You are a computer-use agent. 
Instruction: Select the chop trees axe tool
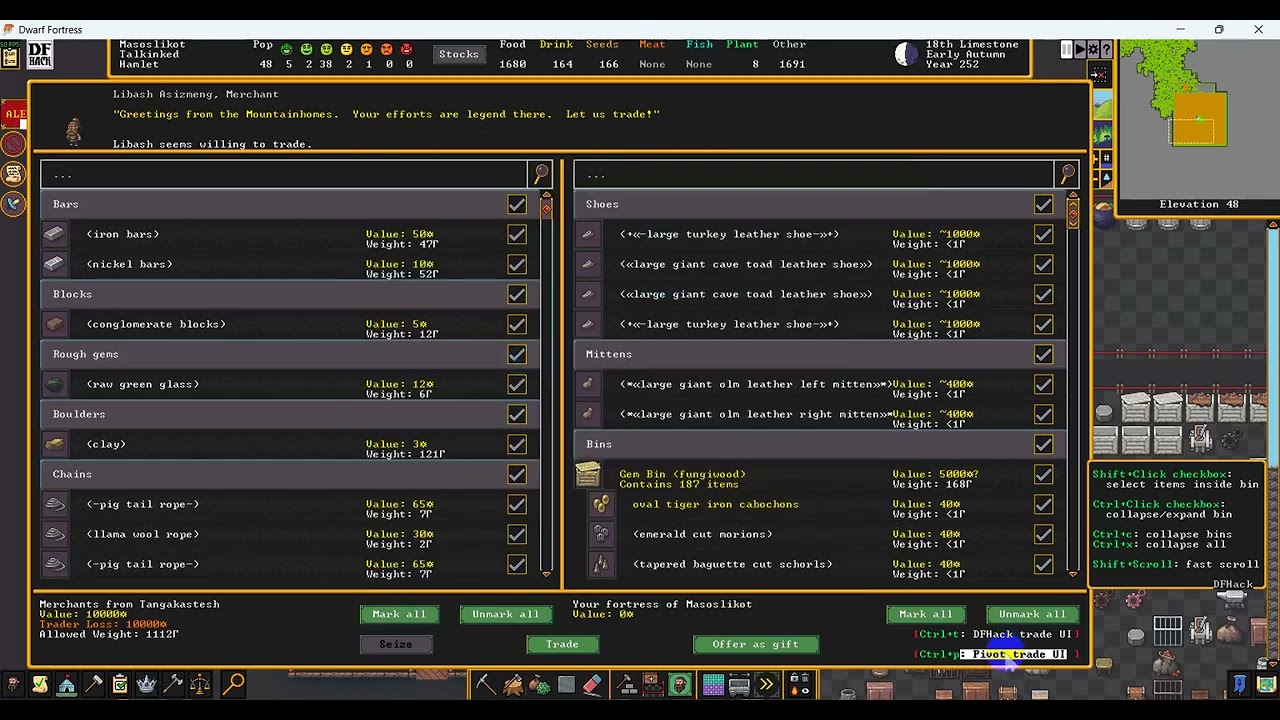click(x=512, y=685)
